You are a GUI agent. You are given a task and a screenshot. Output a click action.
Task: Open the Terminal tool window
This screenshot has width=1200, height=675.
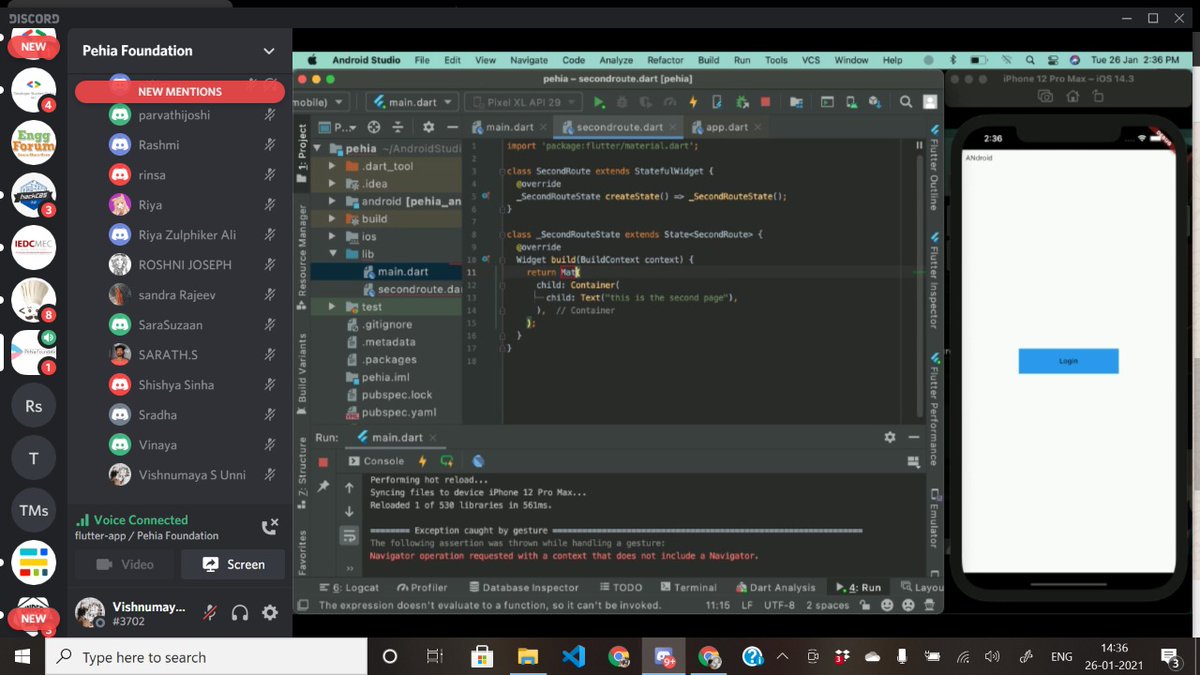point(687,587)
